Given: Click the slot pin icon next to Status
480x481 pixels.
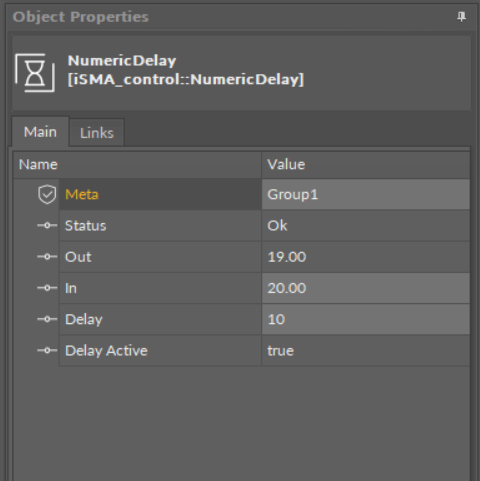Looking at the screenshot, I should click(x=47, y=226).
